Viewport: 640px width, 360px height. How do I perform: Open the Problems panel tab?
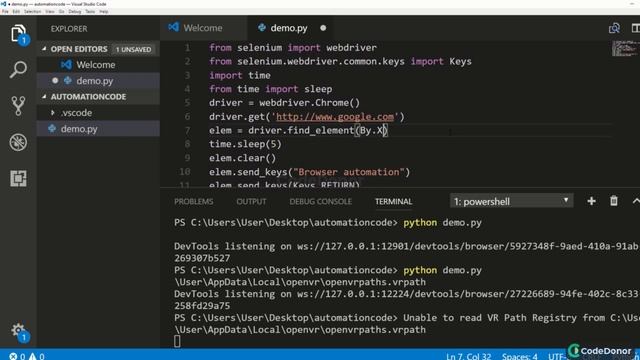click(x=193, y=202)
